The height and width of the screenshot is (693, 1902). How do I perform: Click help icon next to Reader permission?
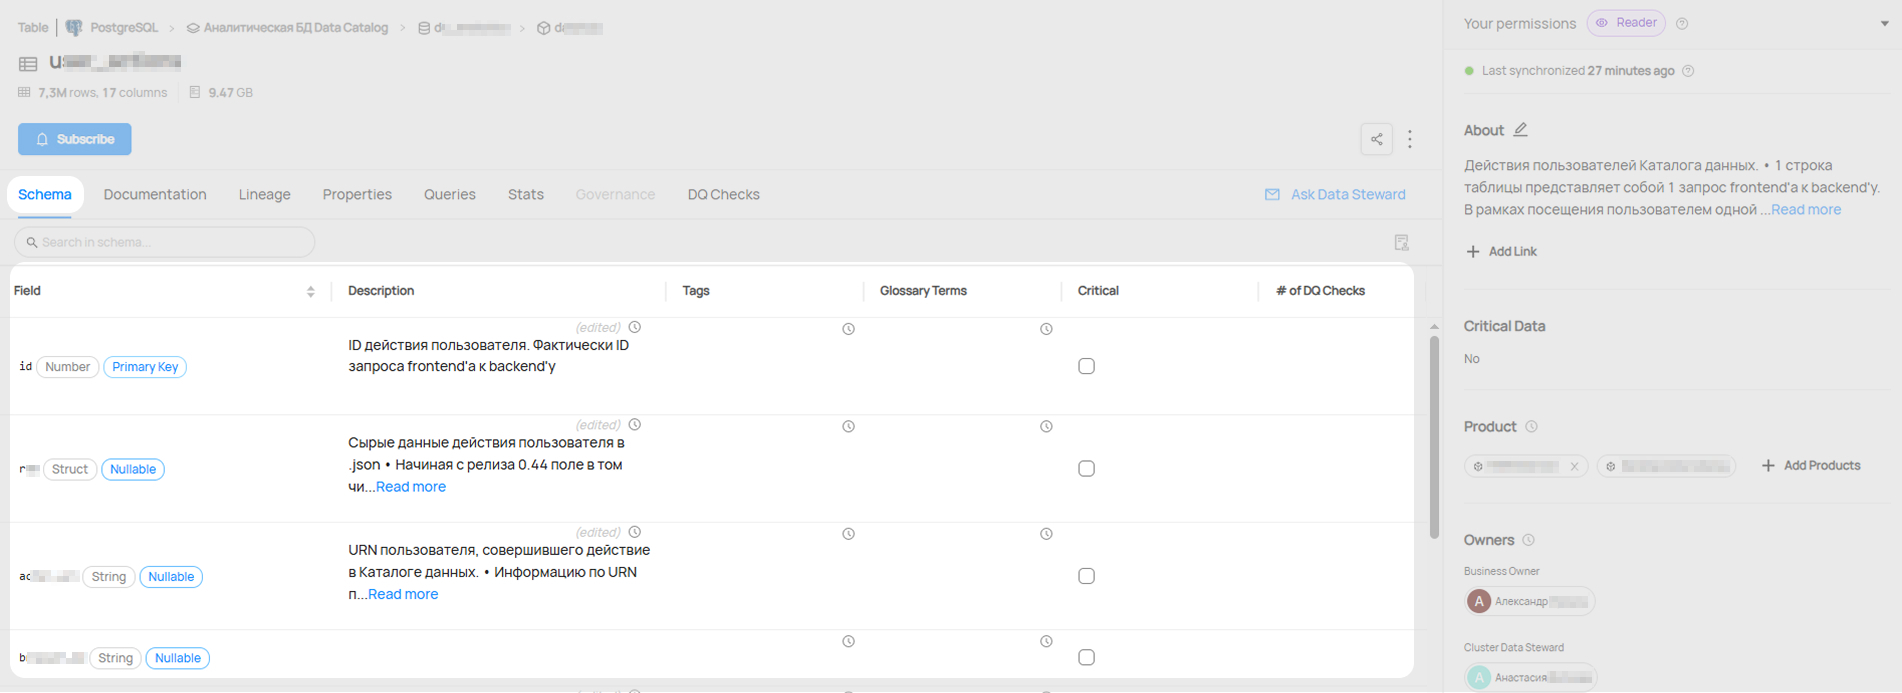[1682, 24]
